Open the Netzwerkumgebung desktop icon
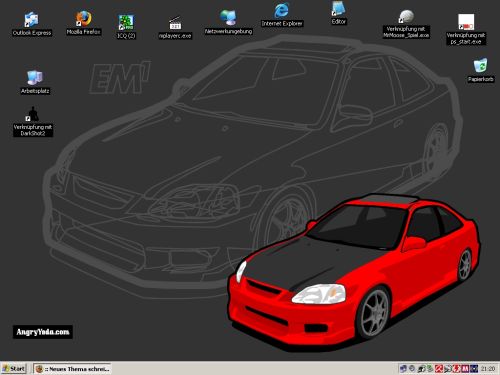Viewport: 500px width, 375px height. pyautogui.click(x=228, y=22)
